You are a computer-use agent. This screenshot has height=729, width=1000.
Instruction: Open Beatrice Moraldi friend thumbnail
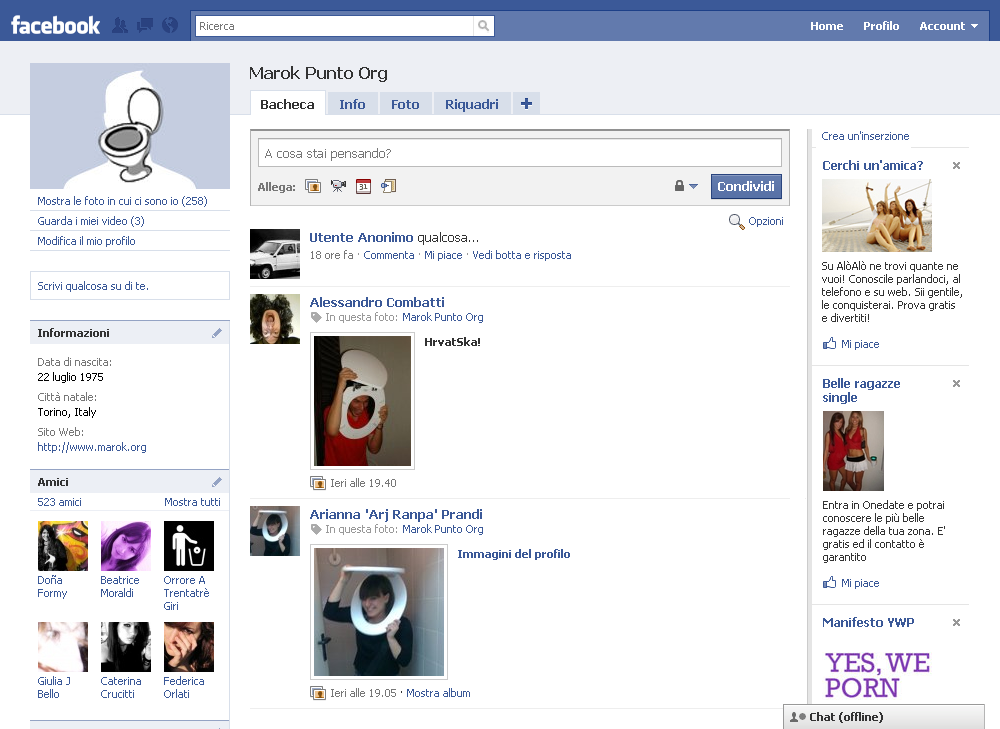tap(126, 546)
